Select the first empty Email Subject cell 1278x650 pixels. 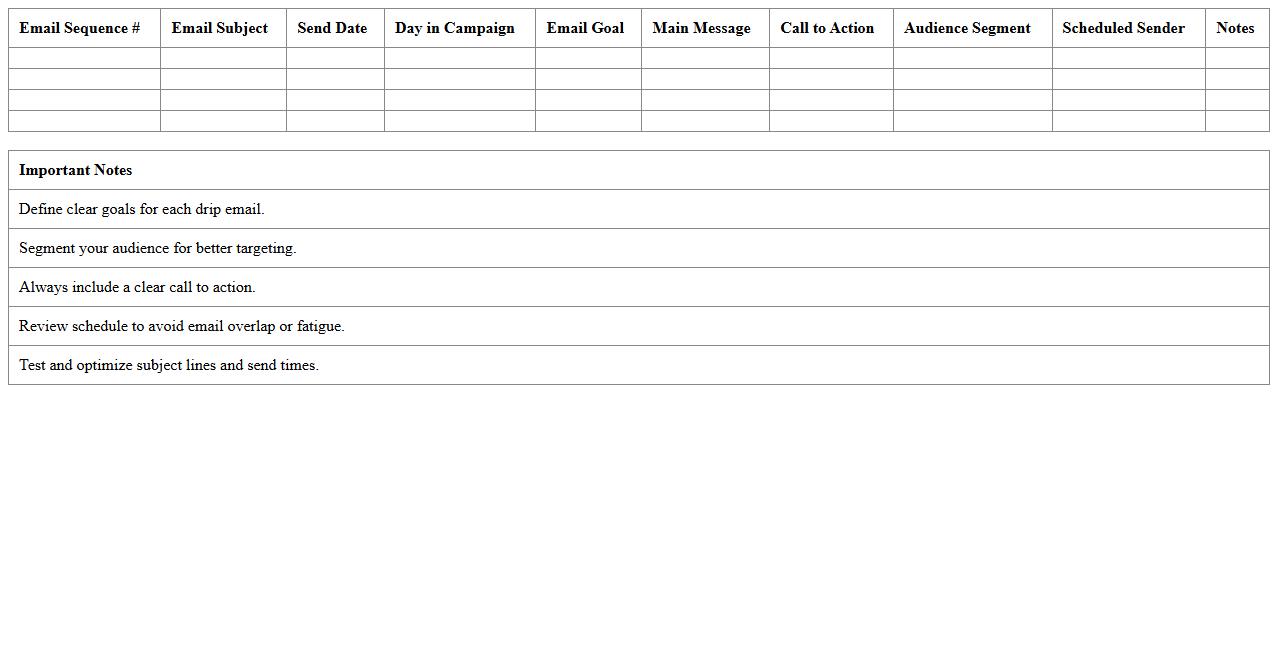222,57
